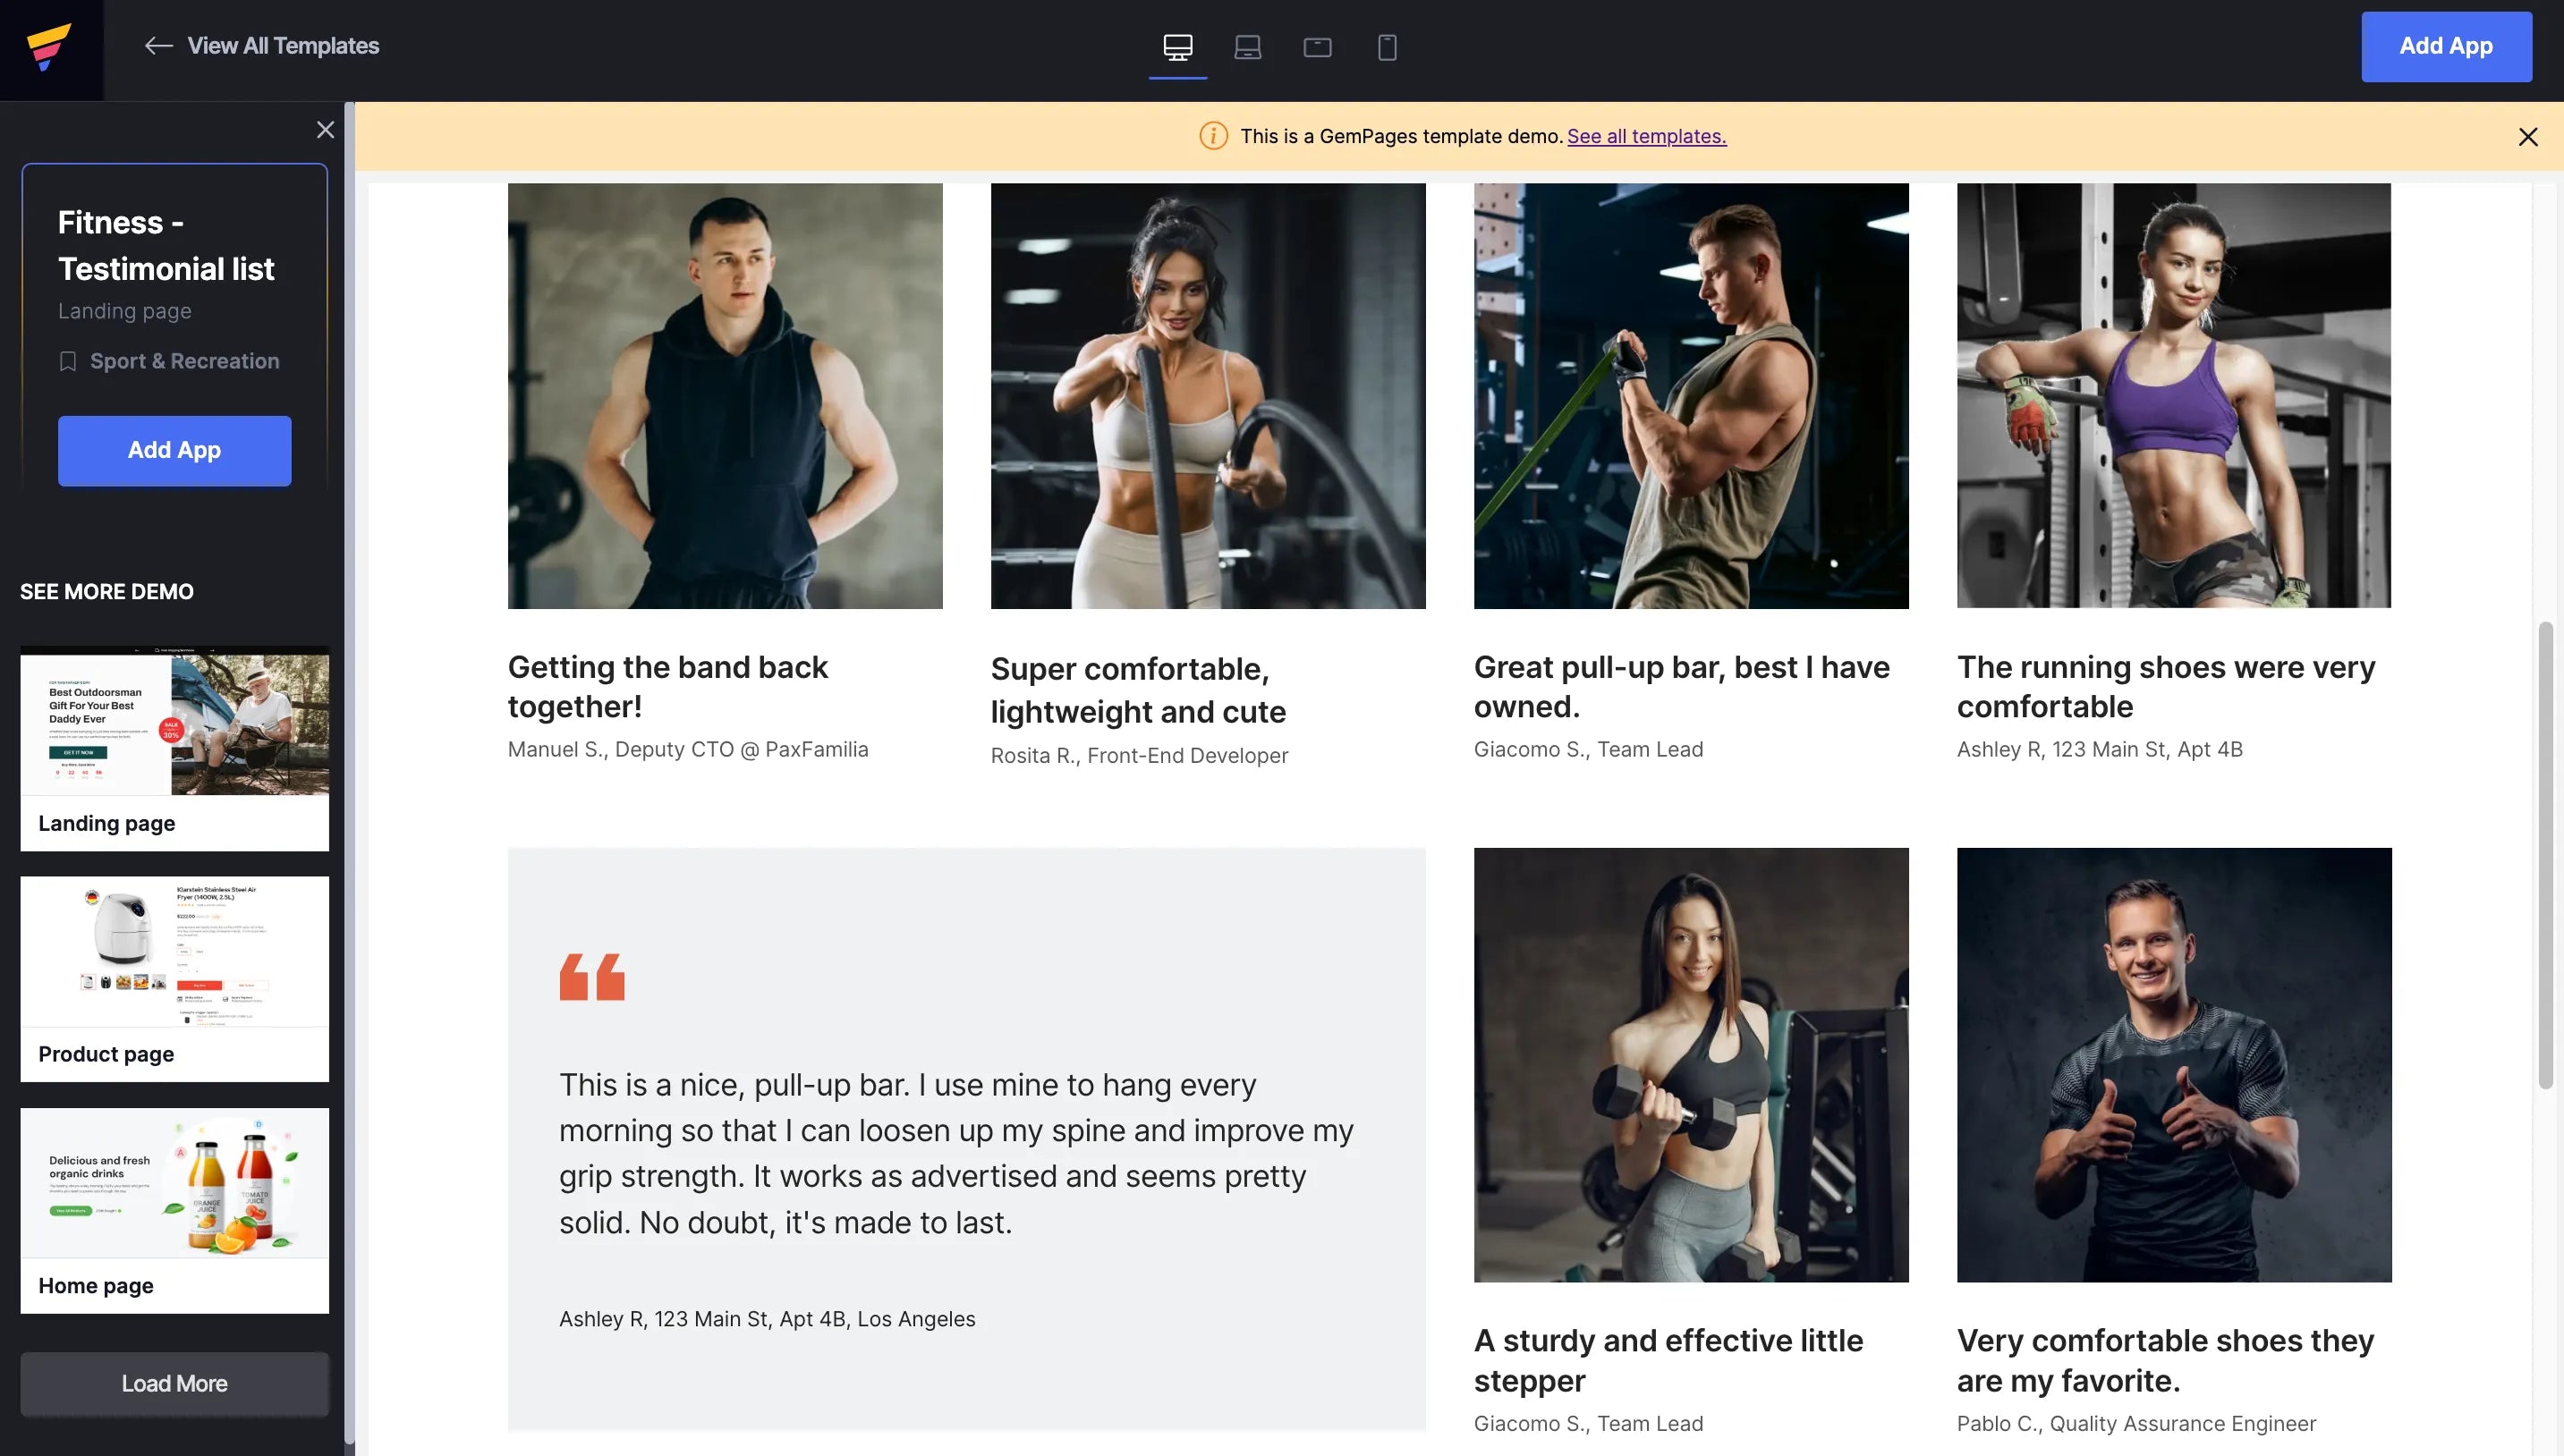Open the Product page demo thumbnail
The image size is (2564, 1456).
point(174,952)
